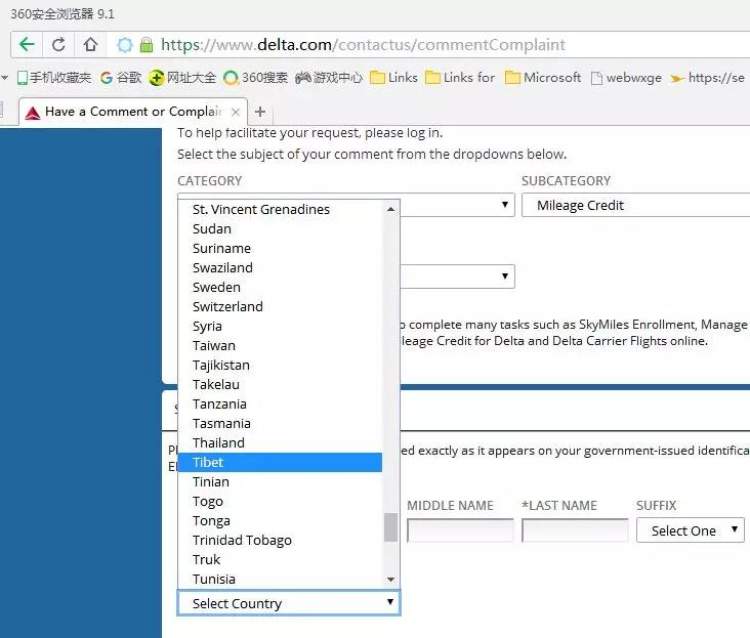Reload the page with the refresh icon
This screenshot has width=750, height=638.
tap(59, 45)
